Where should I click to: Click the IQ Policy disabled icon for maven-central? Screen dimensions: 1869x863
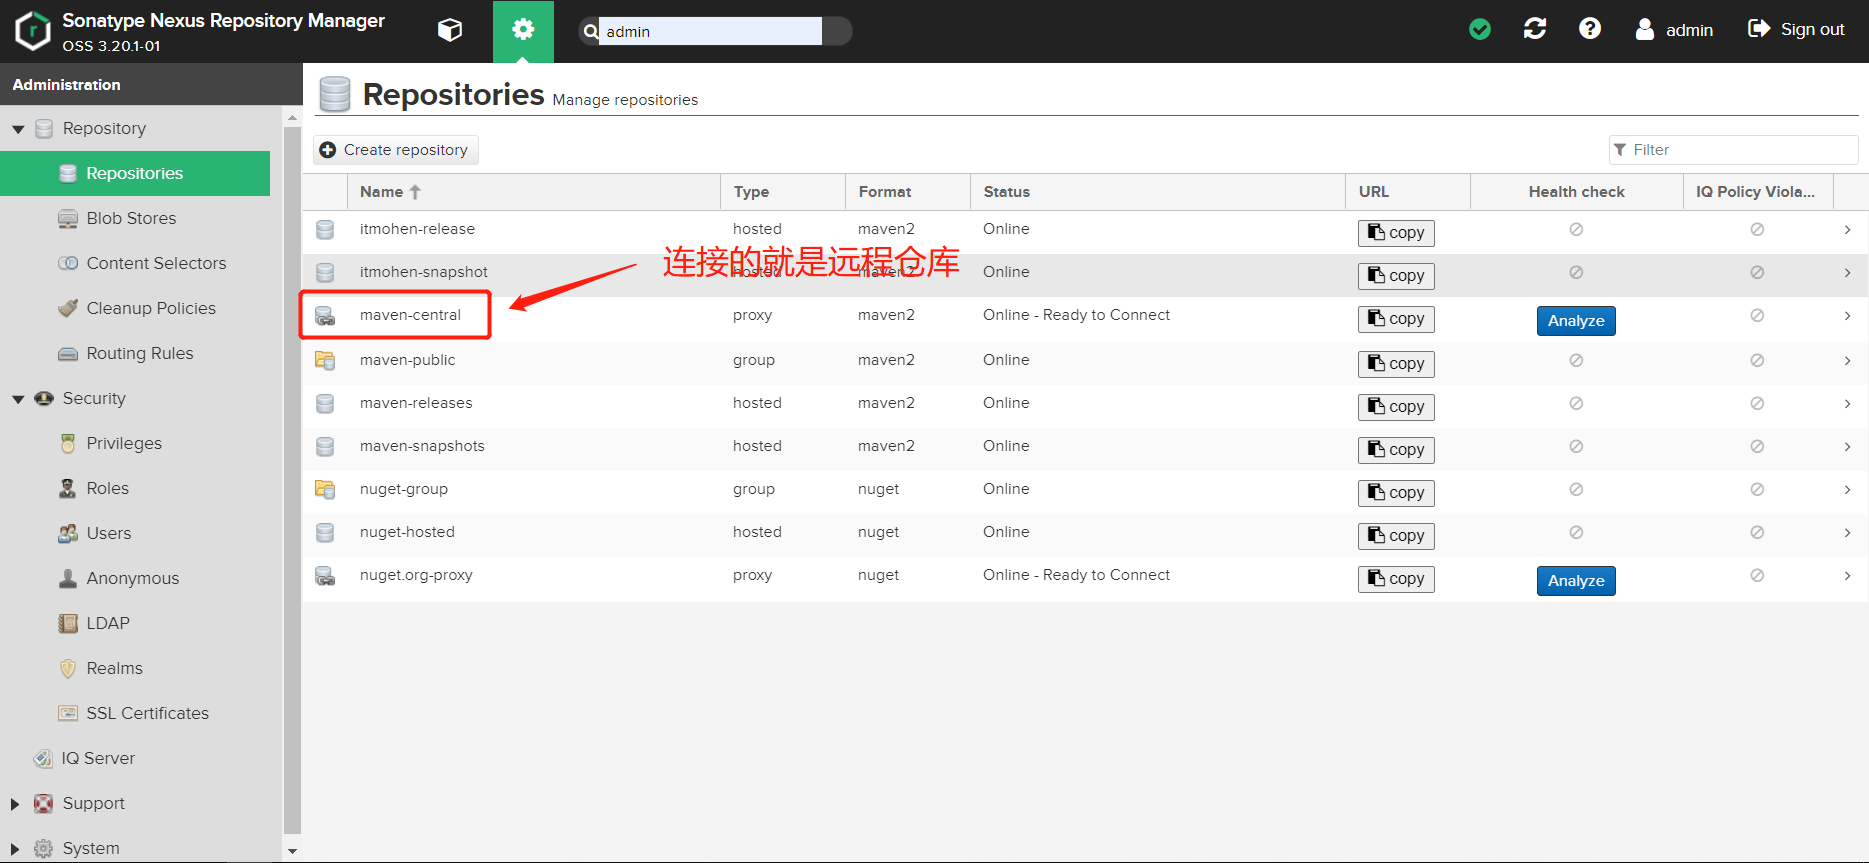[1757, 315]
